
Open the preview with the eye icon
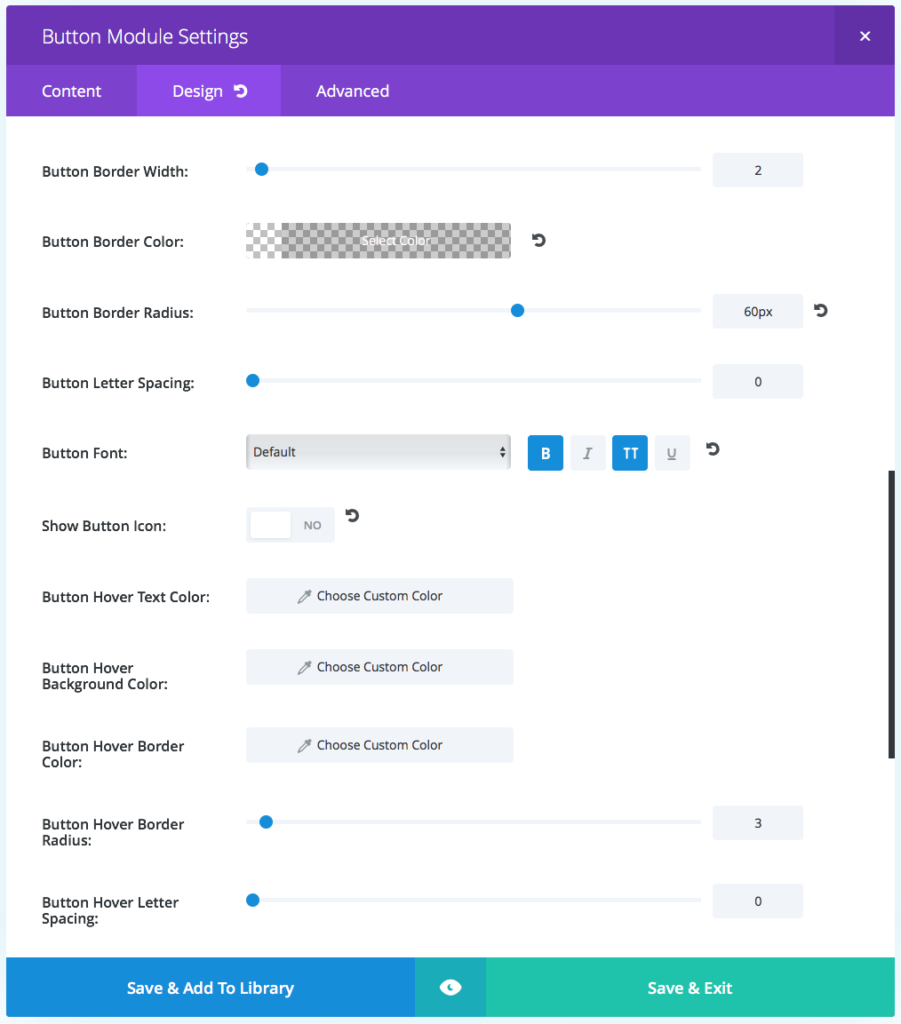pyautogui.click(x=449, y=987)
